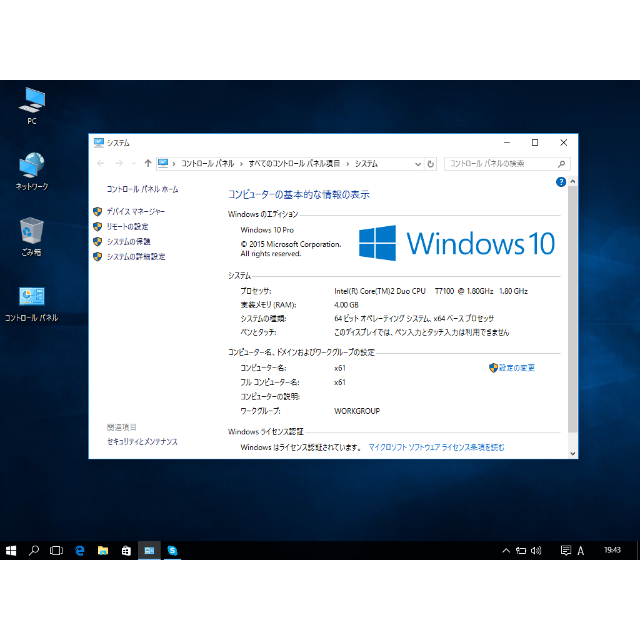The height and width of the screenshot is (640, 640).
Task: Click the IME input mode A indicator
Action: click(581, 551)
